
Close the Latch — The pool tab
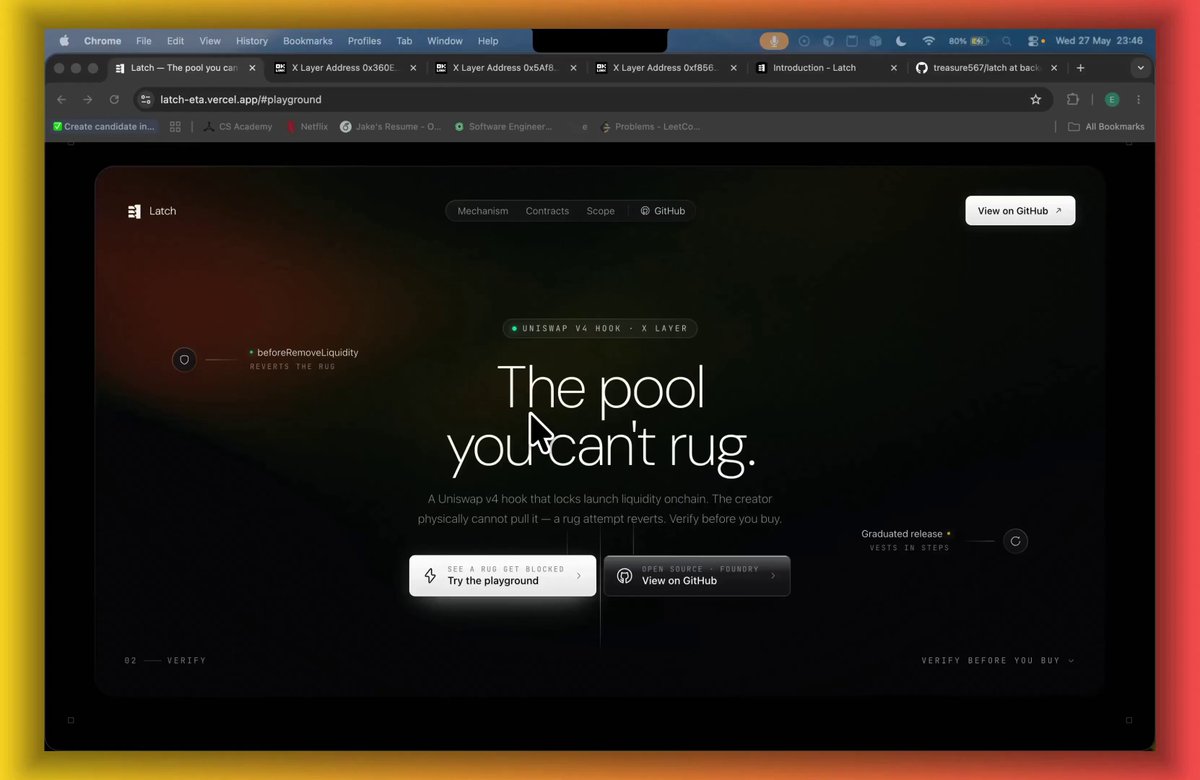[252, 68]
